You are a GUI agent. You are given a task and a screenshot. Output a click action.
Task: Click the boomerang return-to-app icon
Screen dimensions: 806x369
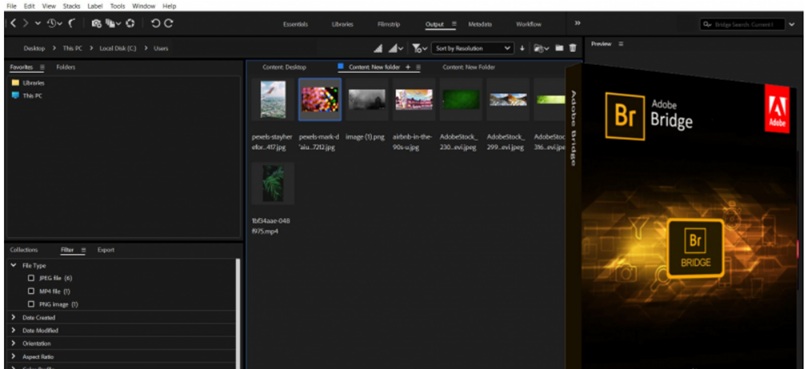72,23
